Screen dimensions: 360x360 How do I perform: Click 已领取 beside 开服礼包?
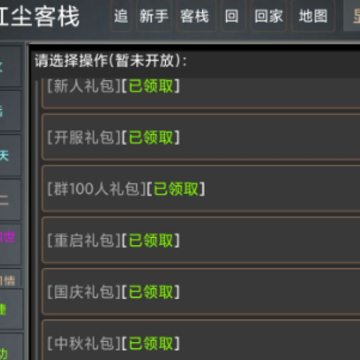click(x=151, y=137)
